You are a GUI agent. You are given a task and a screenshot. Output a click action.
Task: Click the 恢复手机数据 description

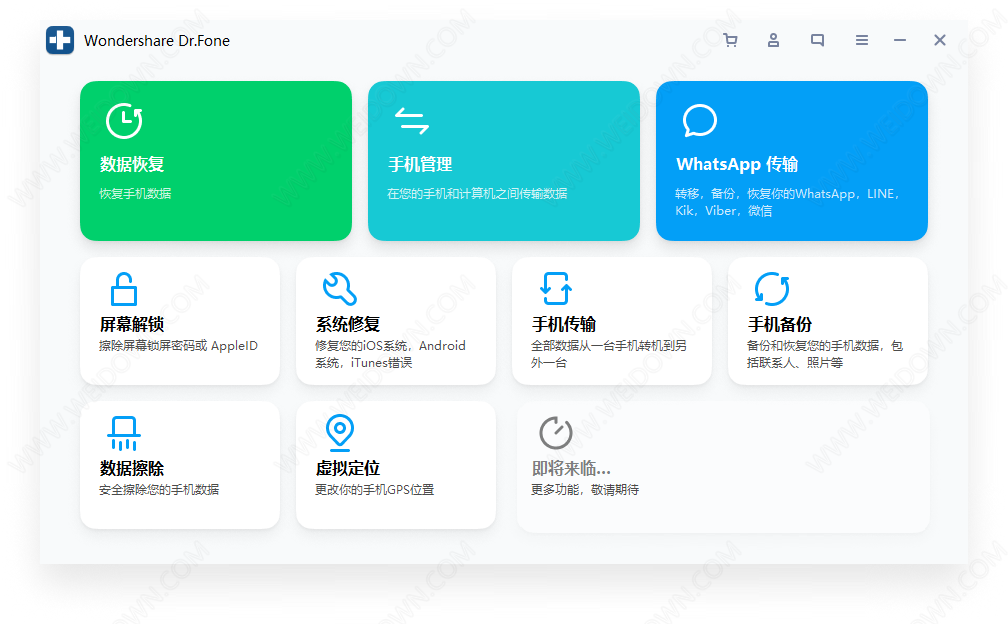tap(135, 193)
